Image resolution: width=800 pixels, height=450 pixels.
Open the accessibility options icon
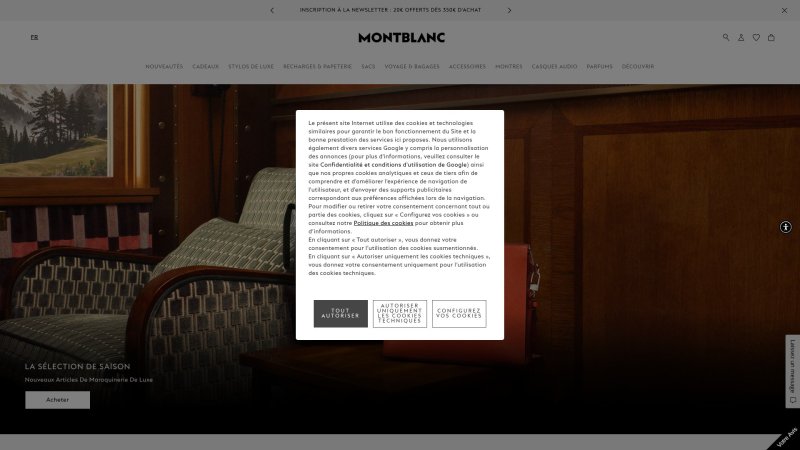[x=786, y=227]
